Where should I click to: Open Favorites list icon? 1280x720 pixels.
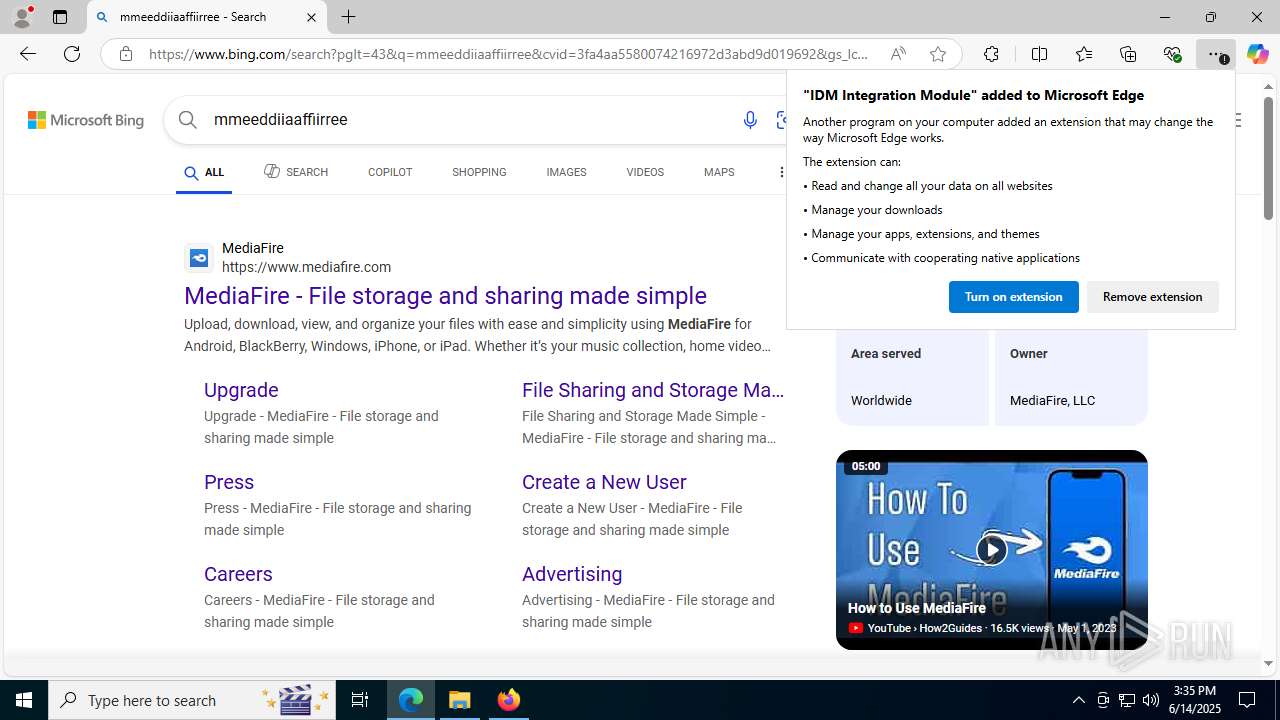pyautogui.click(x=1084, y=54)
